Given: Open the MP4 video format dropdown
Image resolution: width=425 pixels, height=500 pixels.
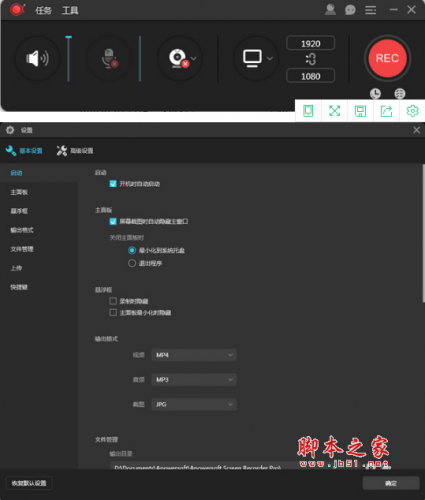Looking at the screenshot, I should (x=194, y=355).
